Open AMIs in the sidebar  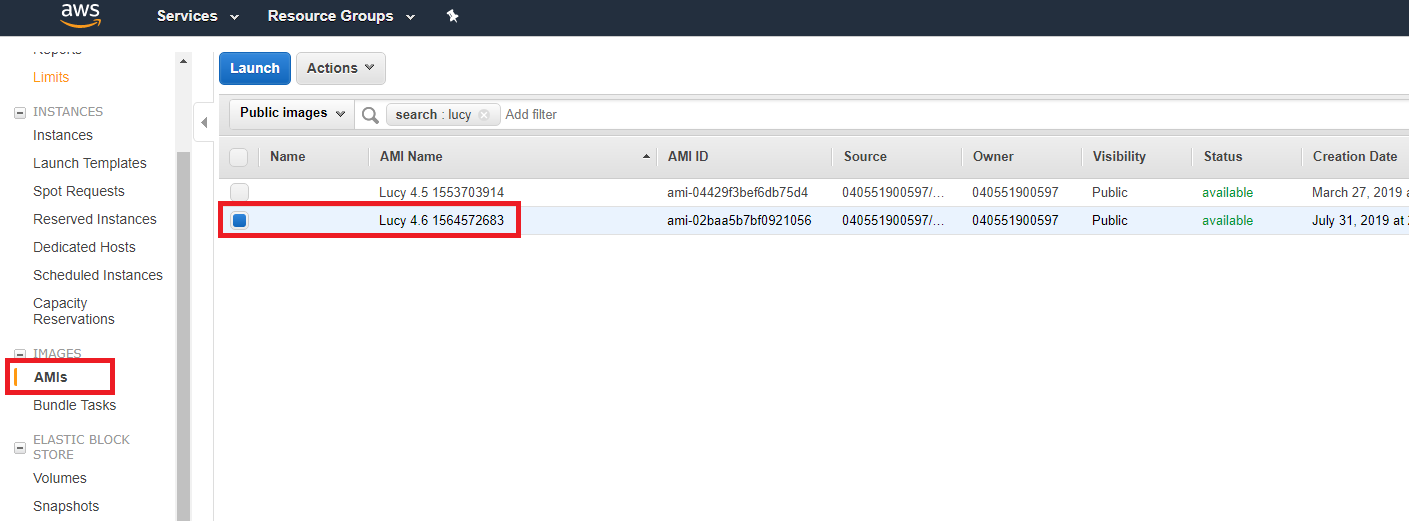click(x=50, y=377)
